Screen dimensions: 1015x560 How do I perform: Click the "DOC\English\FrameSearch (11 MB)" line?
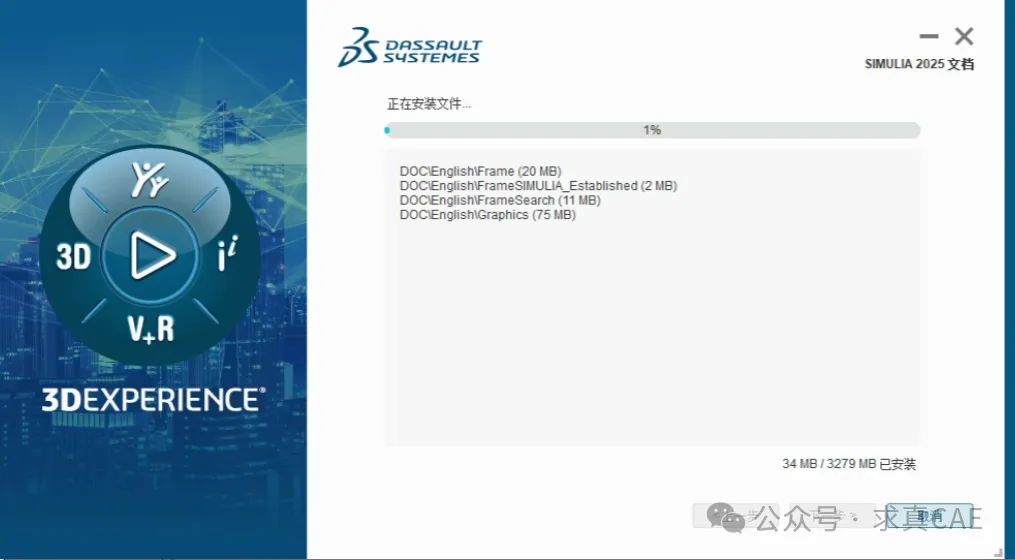(x=500, y=201)
